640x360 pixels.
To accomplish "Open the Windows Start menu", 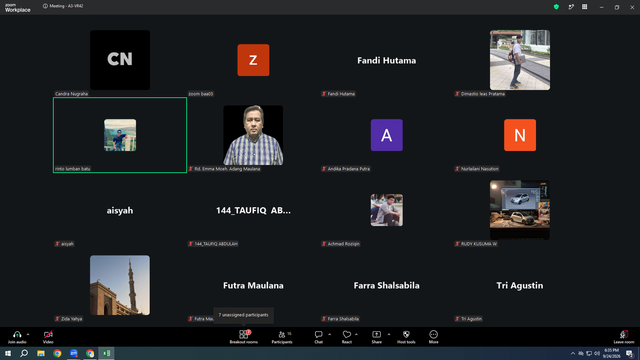I will click(8, 353).
